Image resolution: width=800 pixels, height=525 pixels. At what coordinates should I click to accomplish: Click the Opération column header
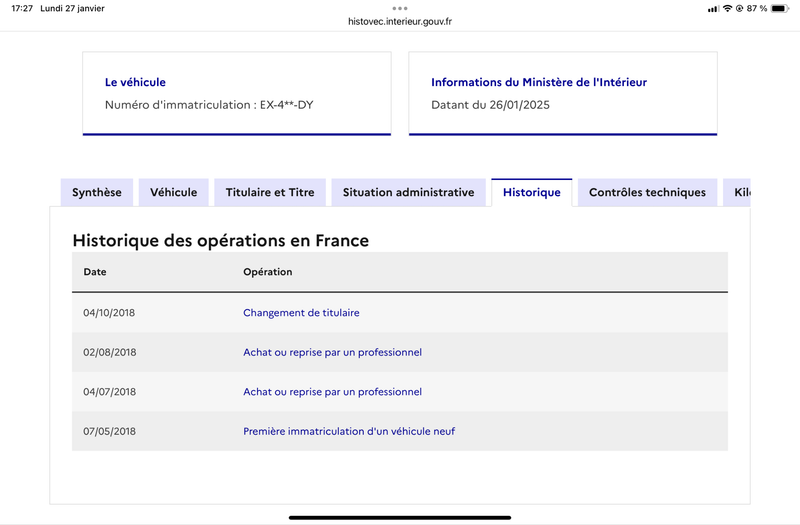pos(267,272)
